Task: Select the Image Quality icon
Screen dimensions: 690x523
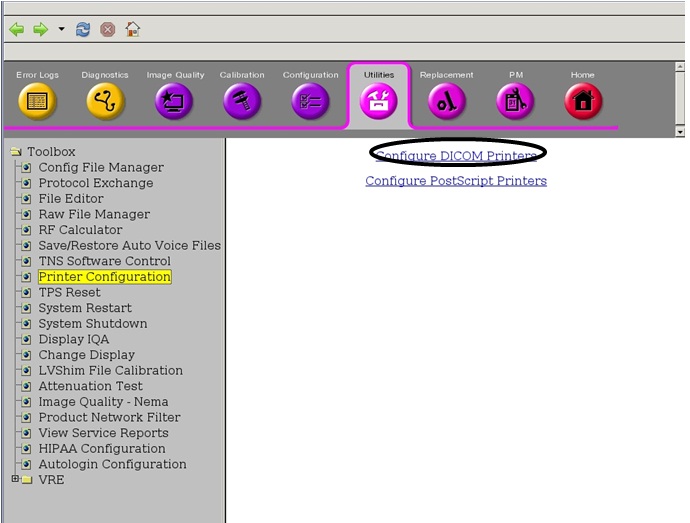Action: (174, 101)
